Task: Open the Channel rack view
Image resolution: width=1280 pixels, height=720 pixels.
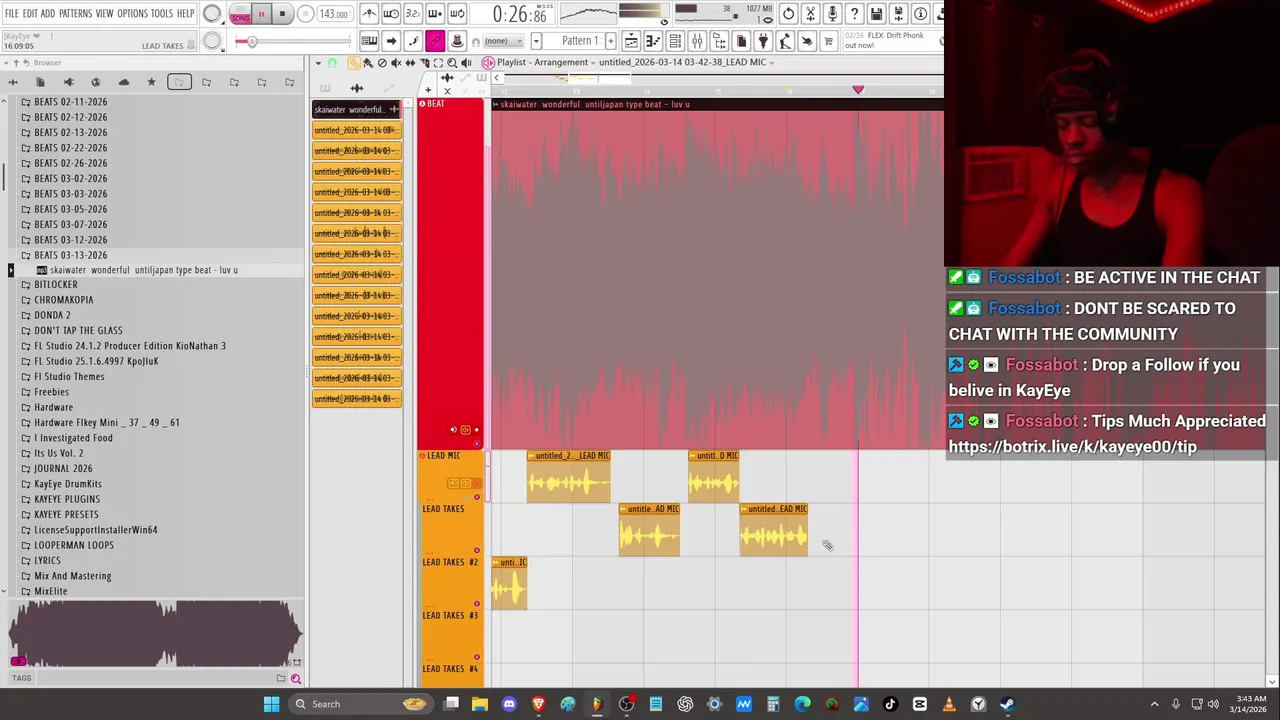Action: coord(675,41)
